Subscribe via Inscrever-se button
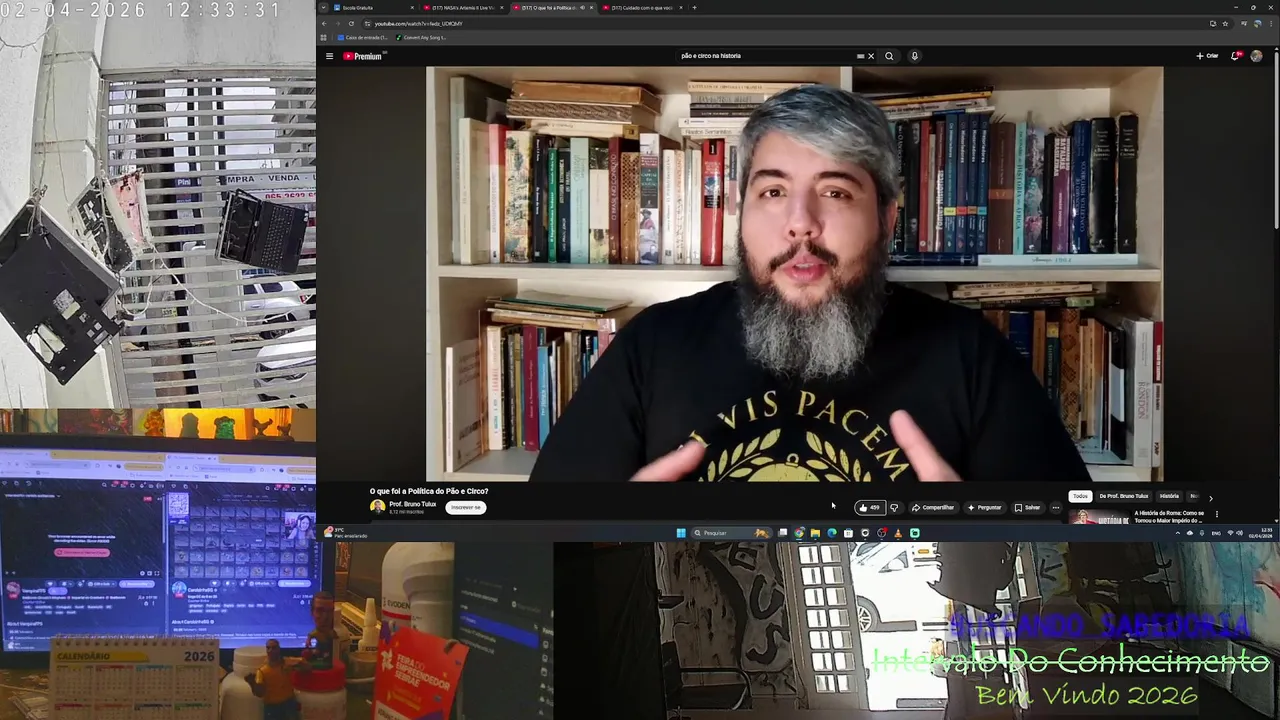The image size is (1280, 720). [465, 507]
